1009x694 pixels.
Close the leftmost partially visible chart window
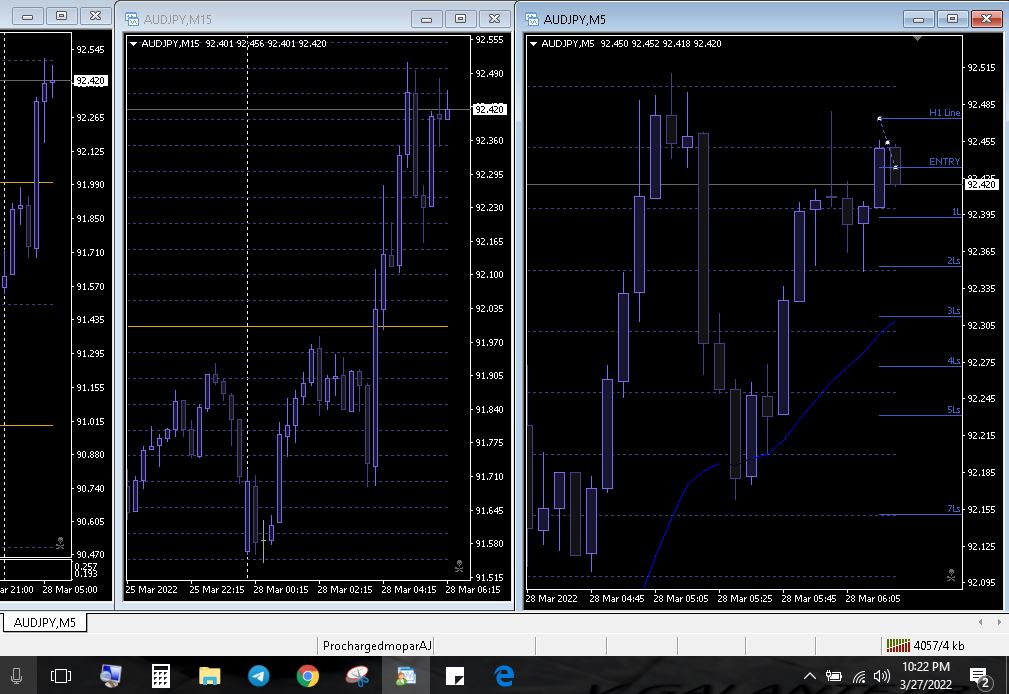click(x=95, y=16)
